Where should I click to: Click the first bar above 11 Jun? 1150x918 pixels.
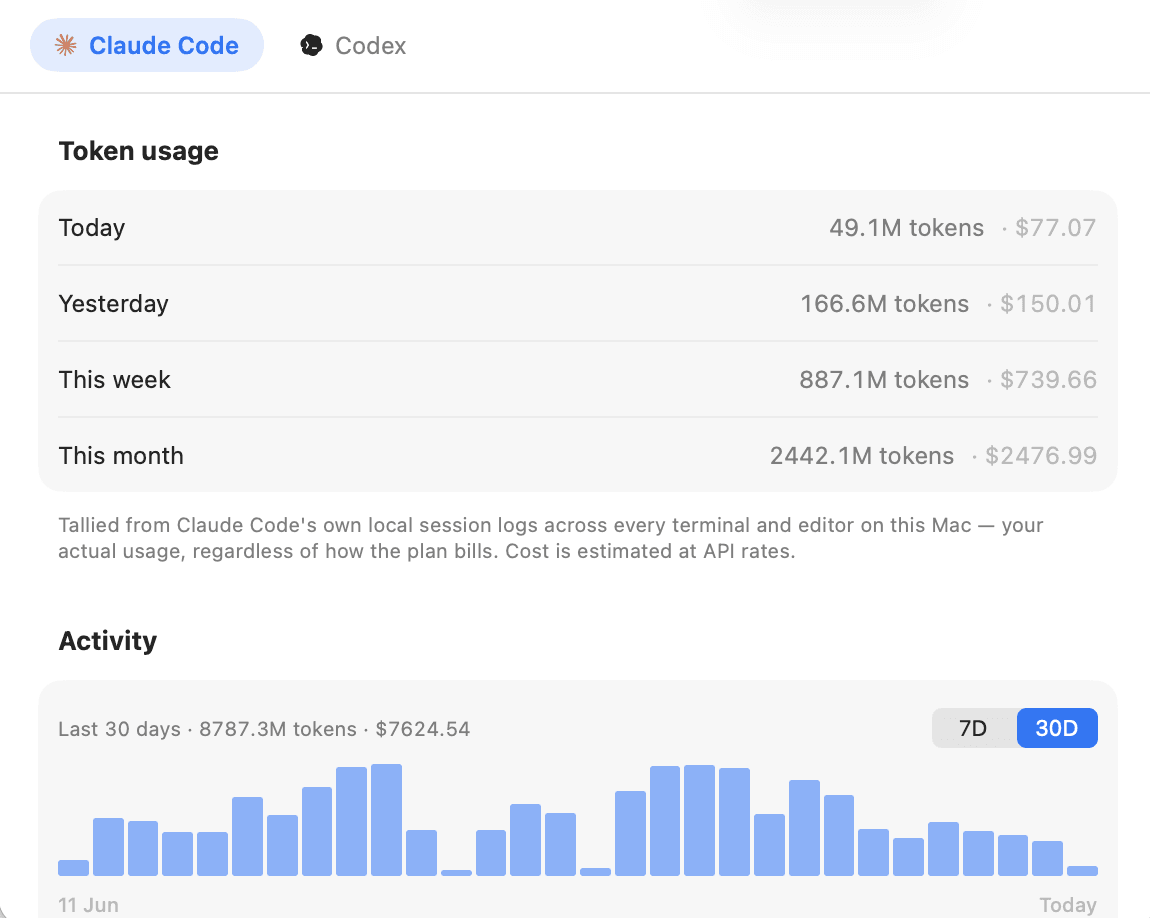(73, 867)
